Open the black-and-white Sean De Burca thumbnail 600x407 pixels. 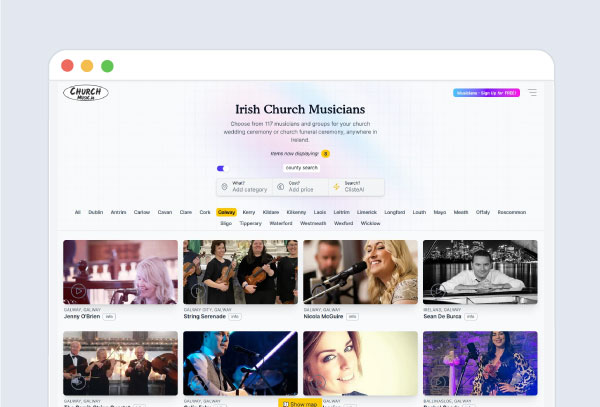tap(480, 272)
